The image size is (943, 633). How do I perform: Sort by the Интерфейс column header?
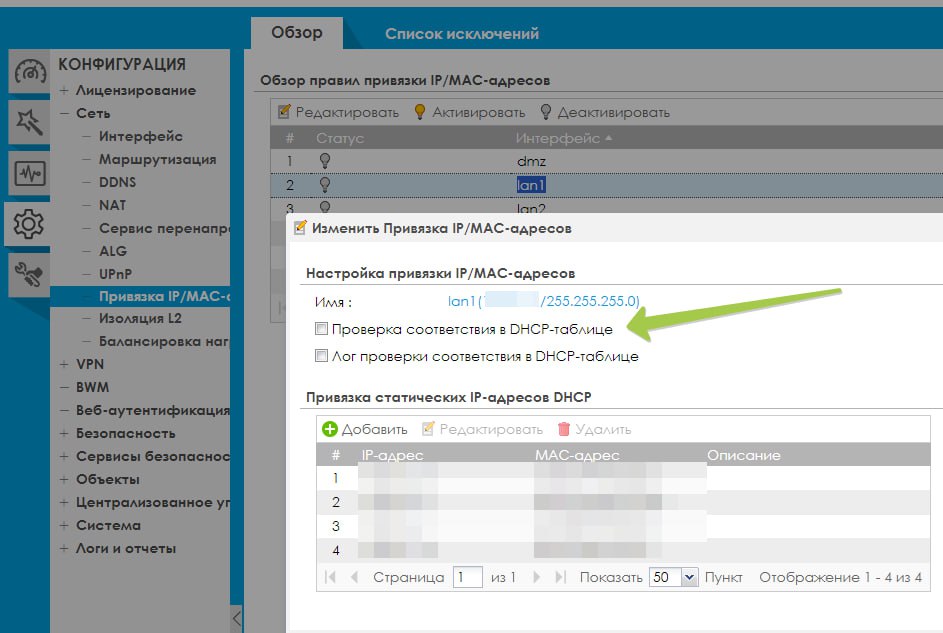[x=558, y=138]
